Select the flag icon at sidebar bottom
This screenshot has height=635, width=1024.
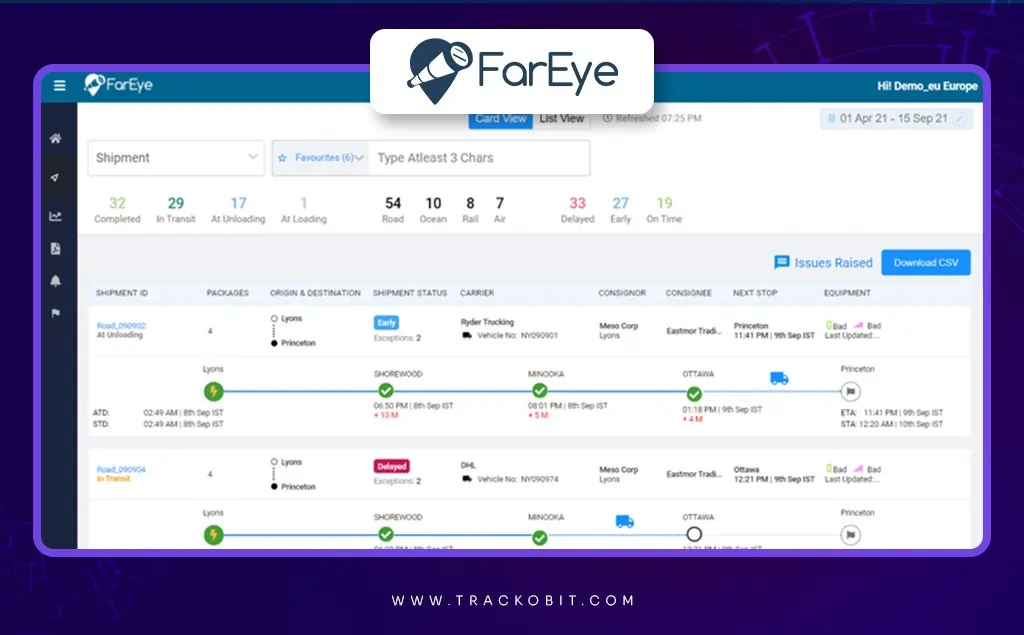click(57, 314)
